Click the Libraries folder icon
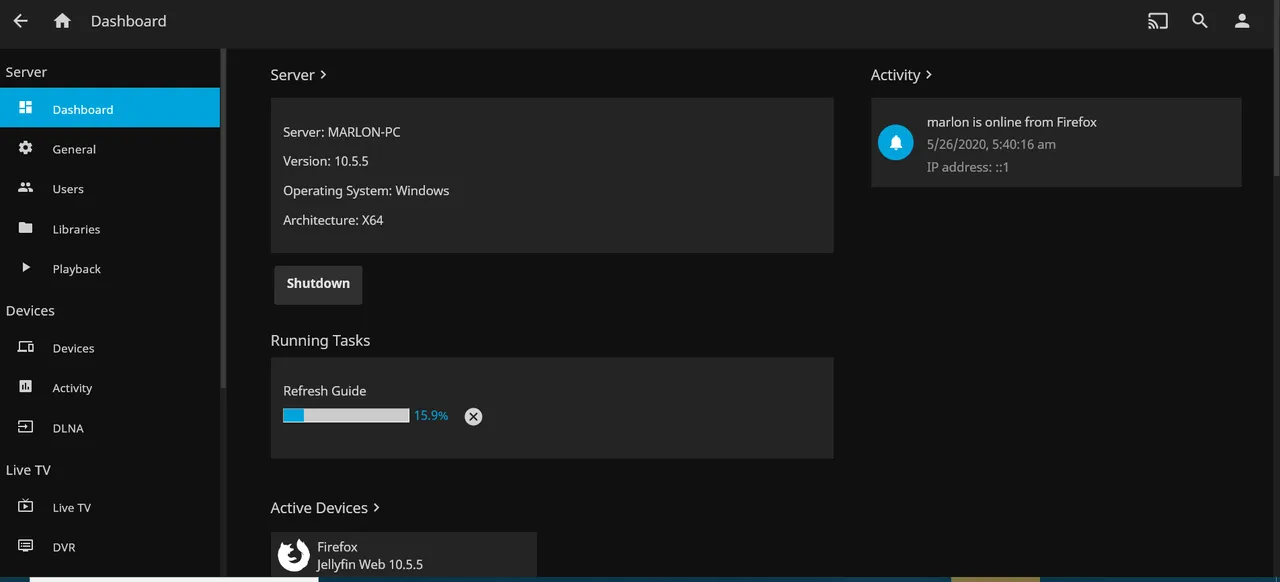The width and height of the screenshot is (1280, 582). [x=26, y=228]
